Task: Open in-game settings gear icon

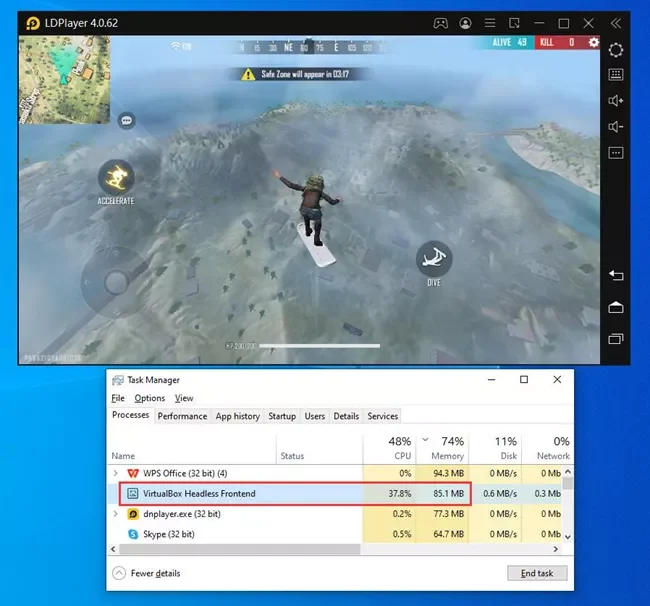Action: click(x=594, y=42)
